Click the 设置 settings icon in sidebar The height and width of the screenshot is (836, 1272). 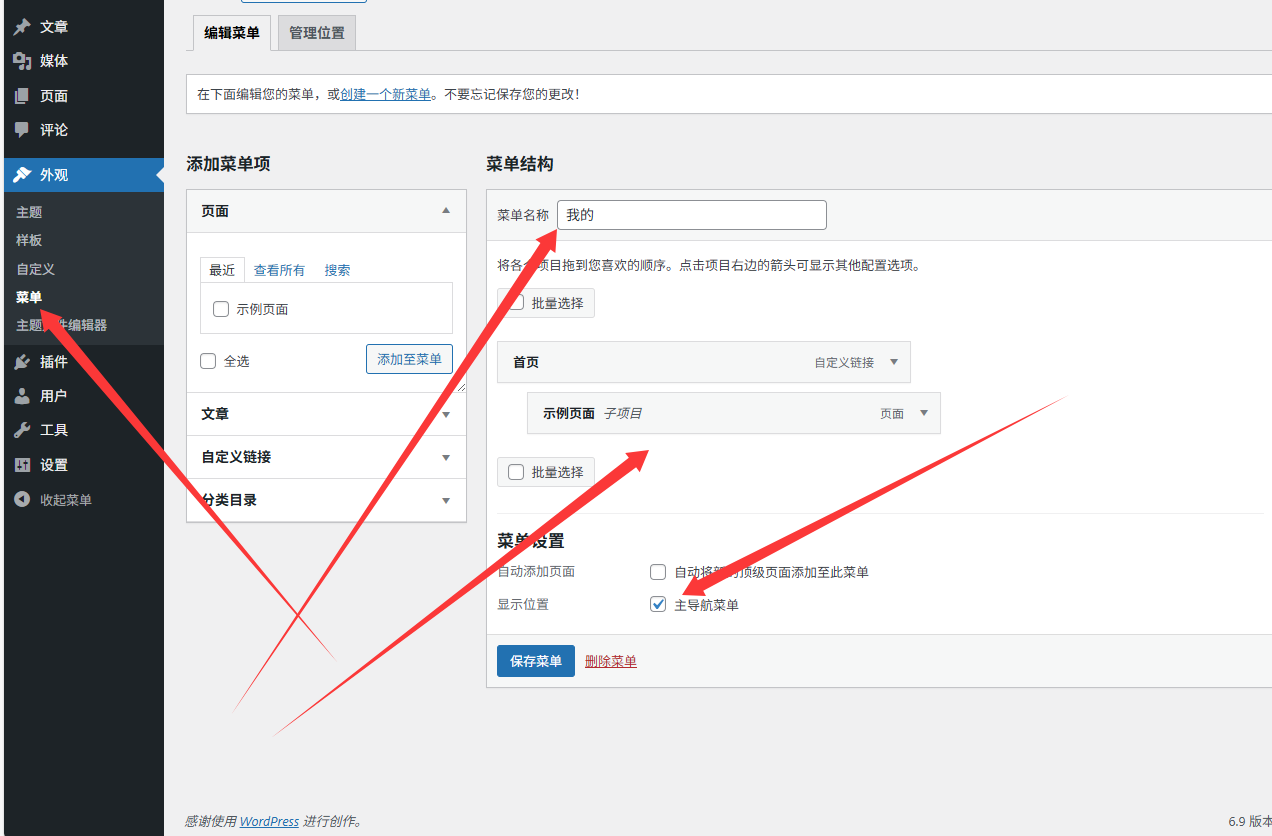[x=22, y=465]
